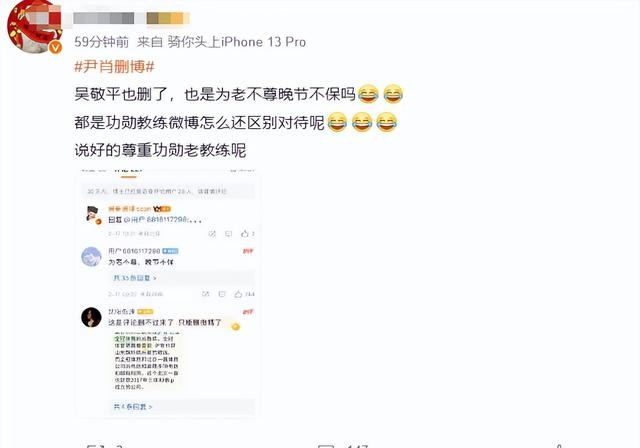Click the dark avatar of third commenter
This screenshot has height=448, width=640.
91,317
